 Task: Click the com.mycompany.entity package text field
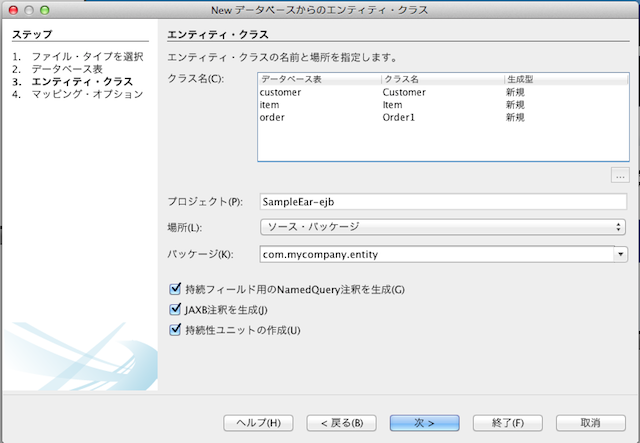434,254
